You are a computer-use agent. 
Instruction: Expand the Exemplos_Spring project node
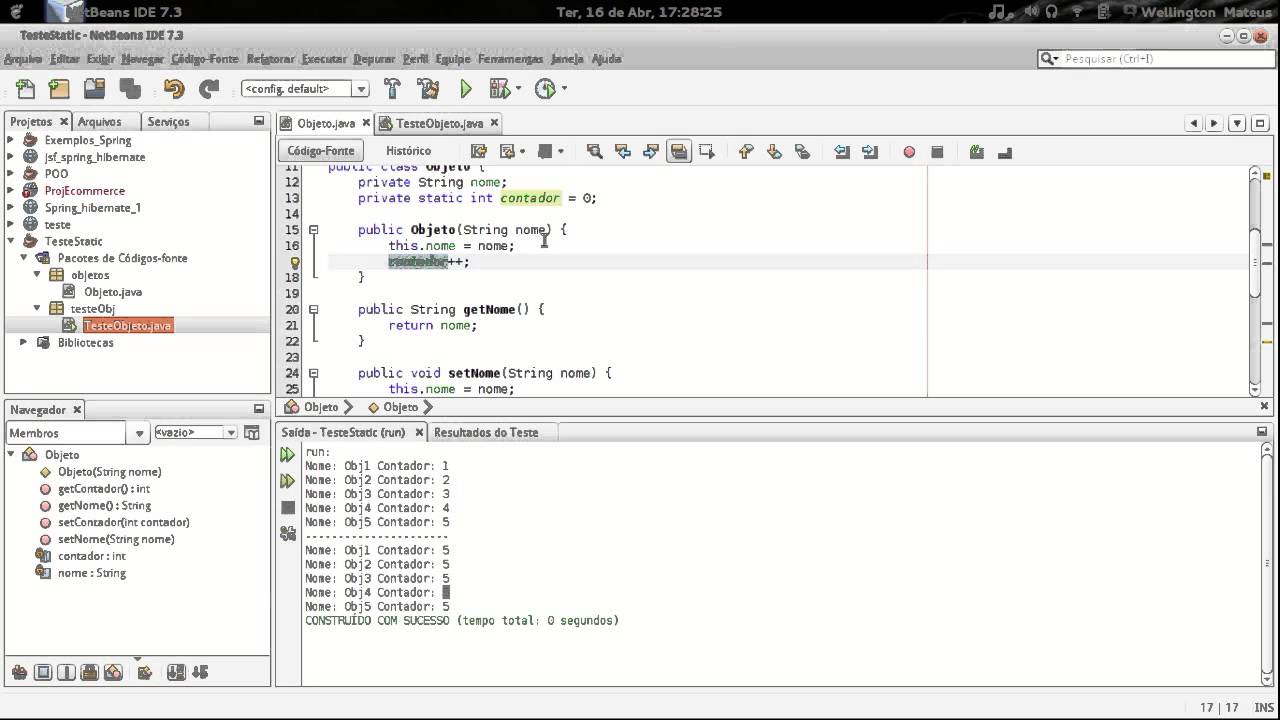pos(11,140)
